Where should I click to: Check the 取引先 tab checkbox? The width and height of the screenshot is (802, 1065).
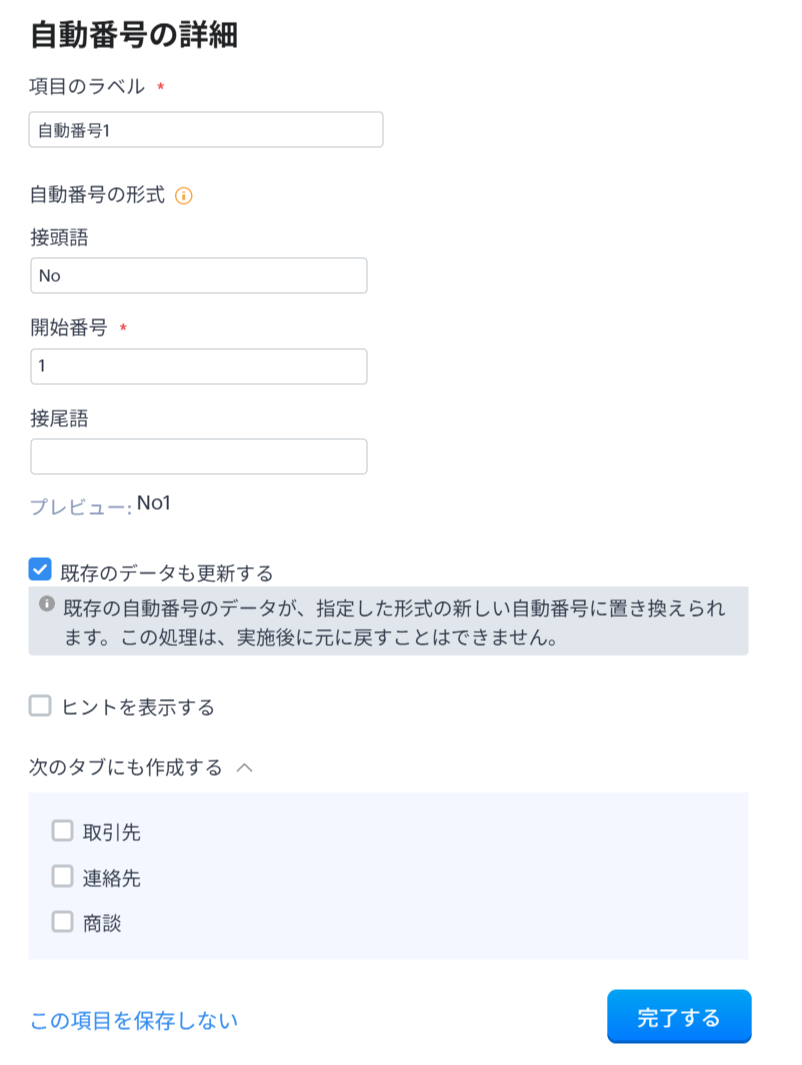pyautogui.click(x=63, y=830)
